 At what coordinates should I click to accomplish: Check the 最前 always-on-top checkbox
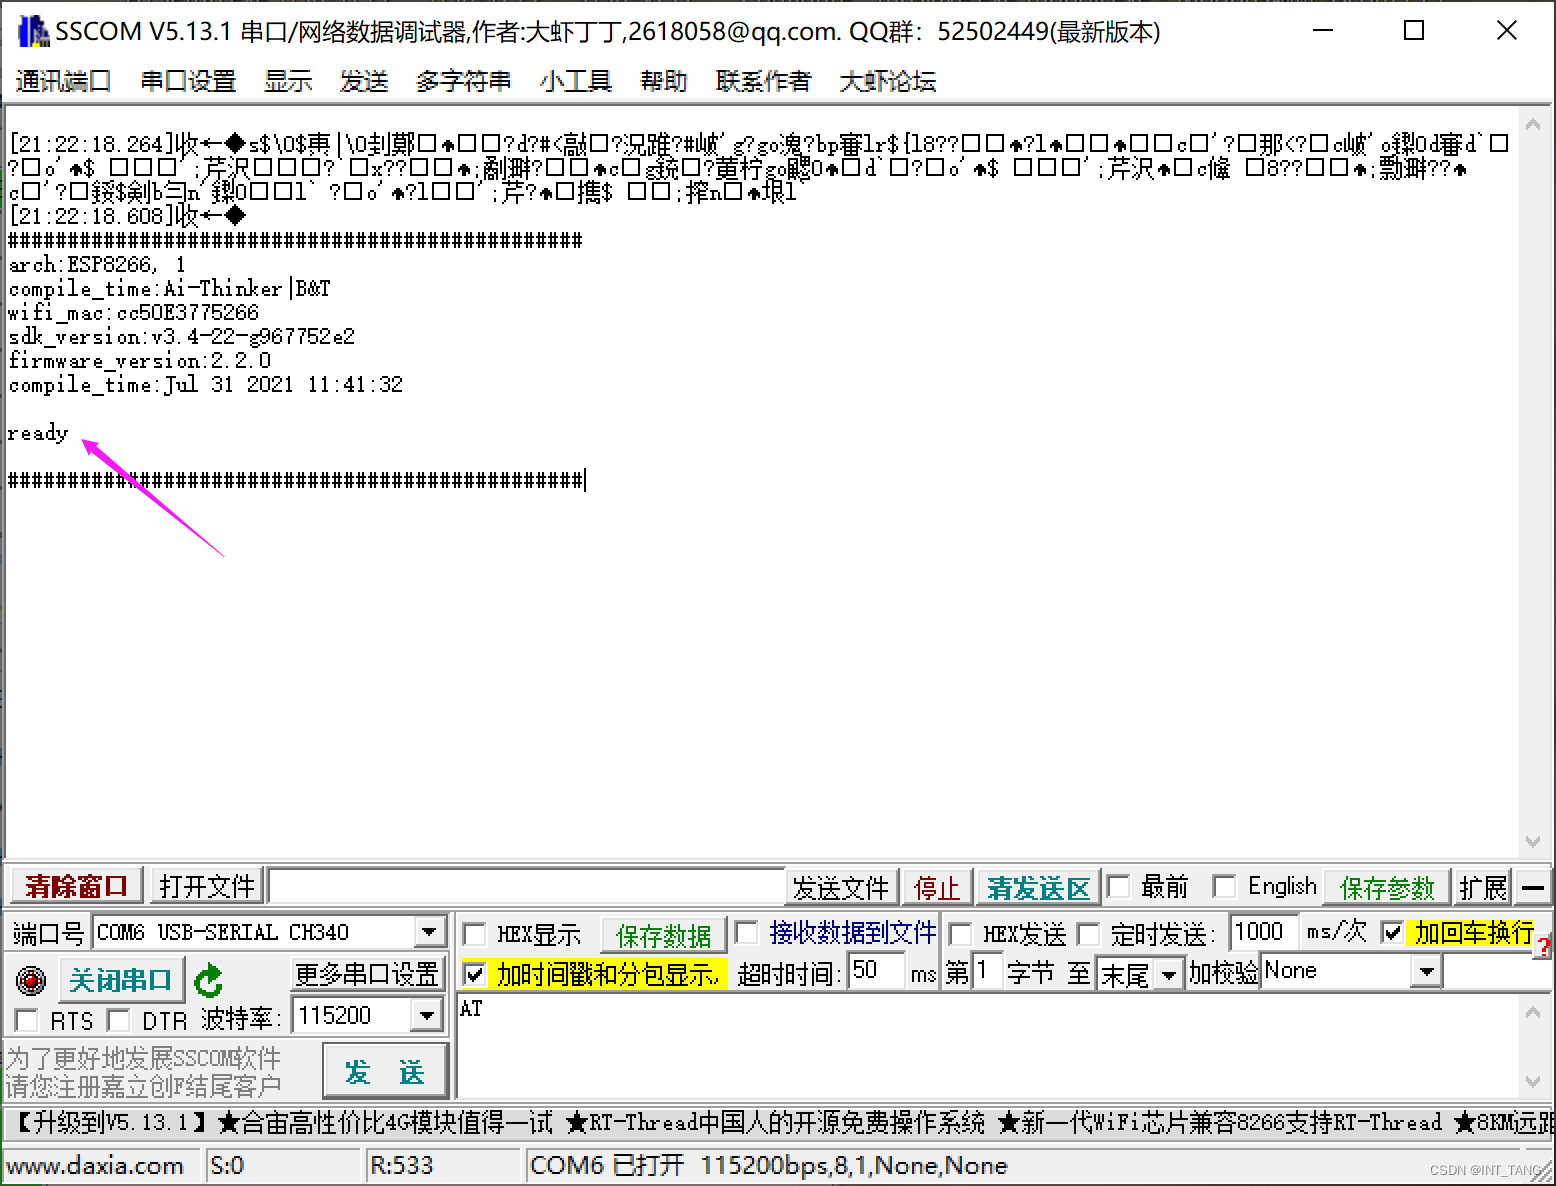1118,886
